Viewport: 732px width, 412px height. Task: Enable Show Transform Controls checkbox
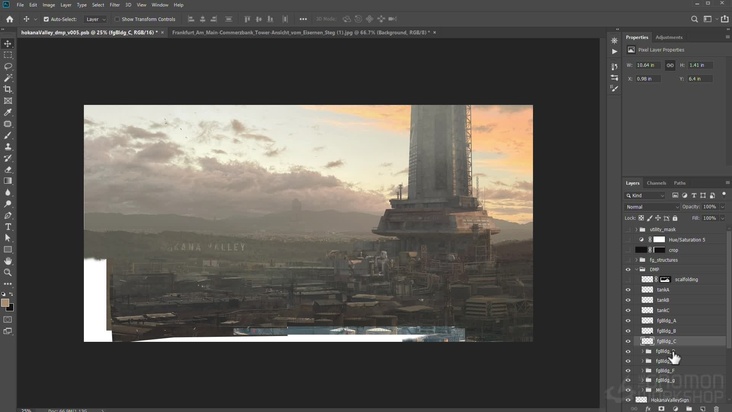coord(117,19)
